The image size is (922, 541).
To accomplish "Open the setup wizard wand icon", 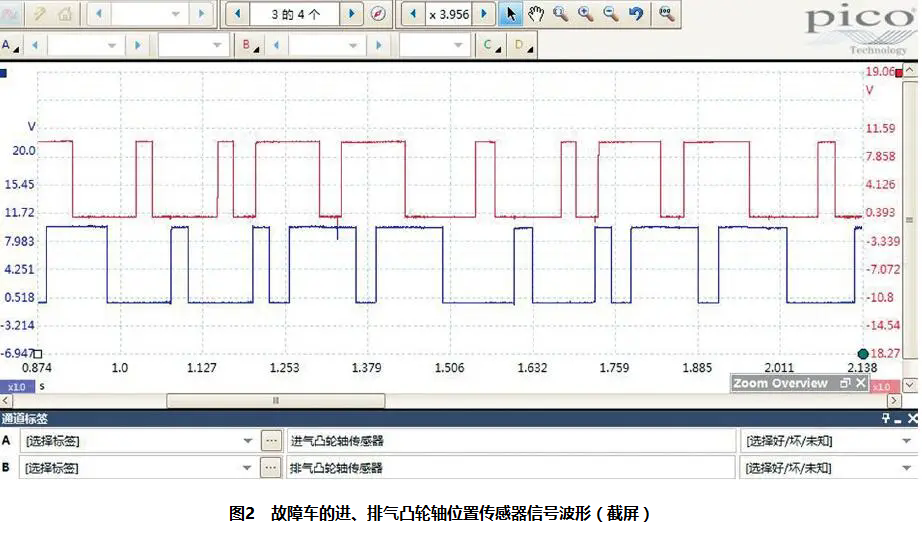I will 39,14.
